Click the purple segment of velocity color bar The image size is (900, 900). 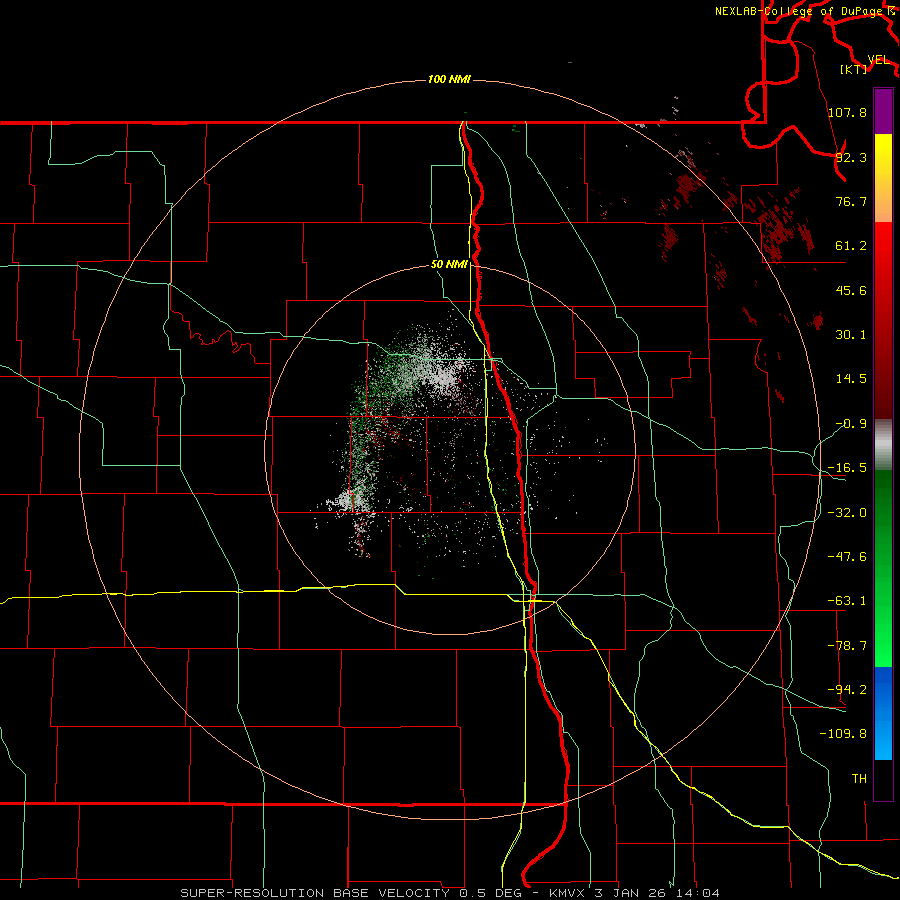tap(883, 111)
